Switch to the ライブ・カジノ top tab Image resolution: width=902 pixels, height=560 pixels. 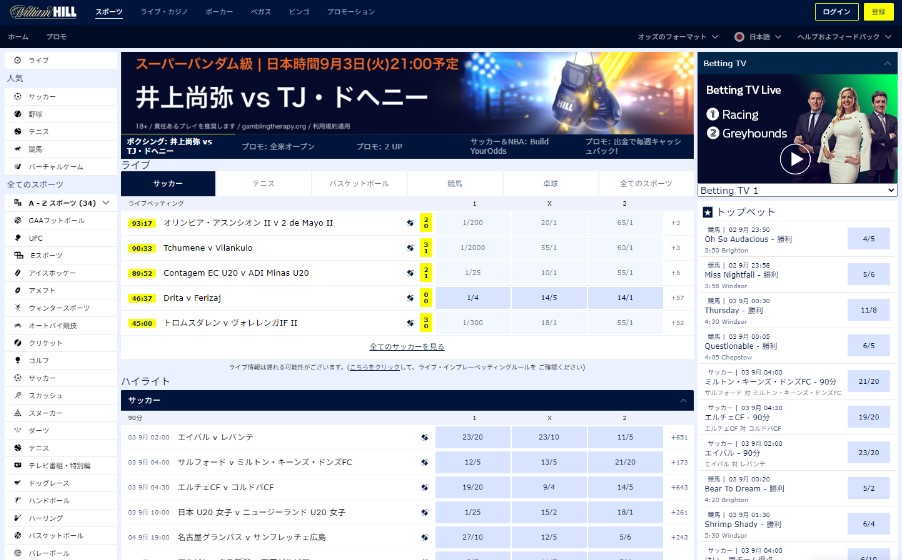pos(164,12)
